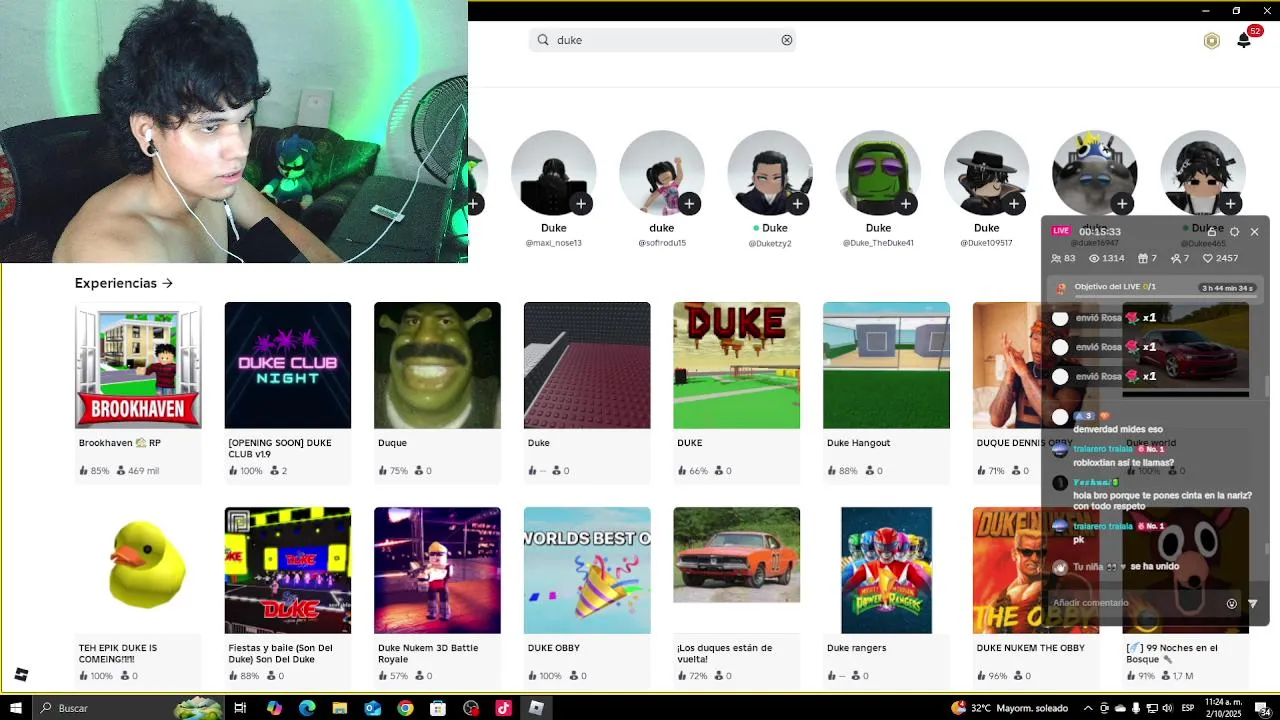Click the LIVE badge in overlay
The width and height of the screenshot is (1280, 720).
pos(1061,231)
